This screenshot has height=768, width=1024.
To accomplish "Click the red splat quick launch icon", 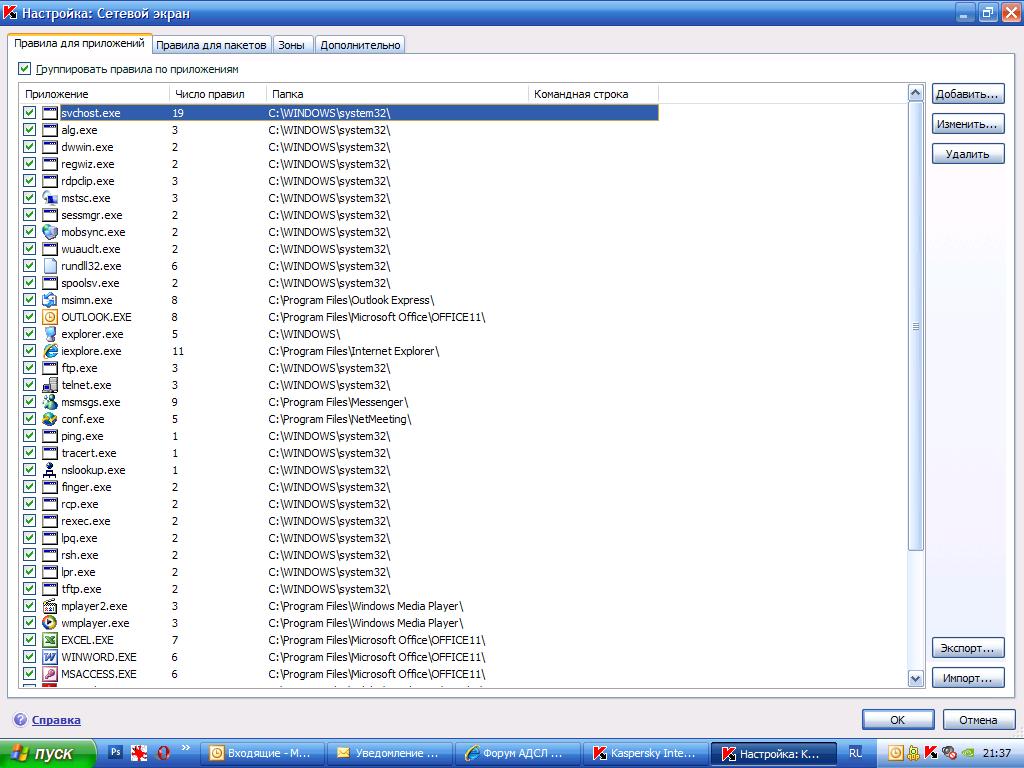I will 139,752.
